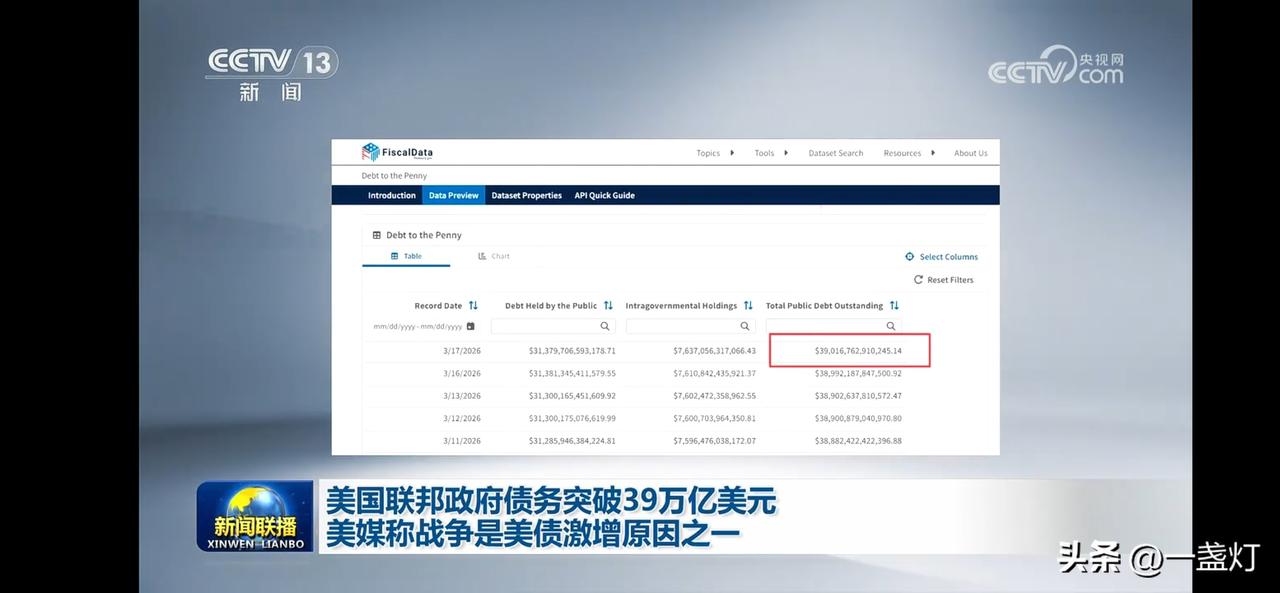The height and width of the screenshot is (593, 1280).
Task: Select the Data Preview tab
Action: pos(454,196)
